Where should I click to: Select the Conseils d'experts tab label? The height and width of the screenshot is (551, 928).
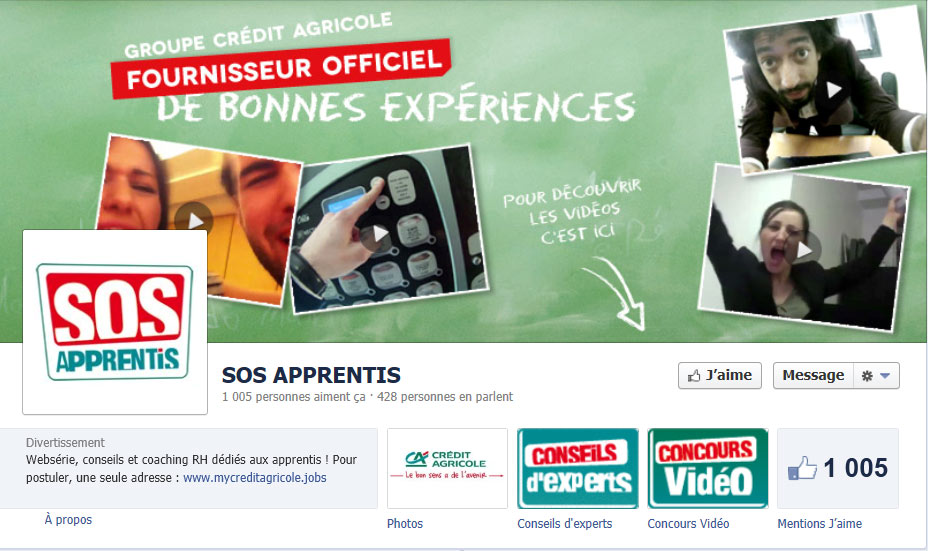pyautogui.click(x=565, y=523)
